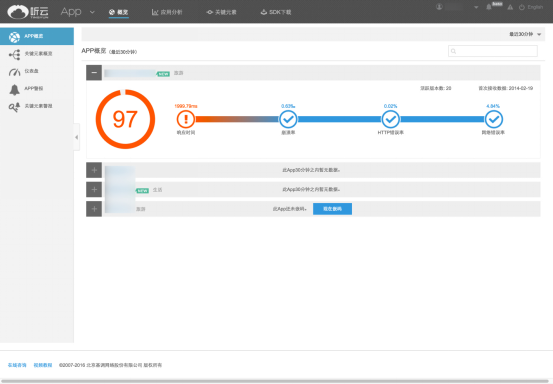
Task: Open APP alerts bell item in sidebar
Action: [37, 89]
